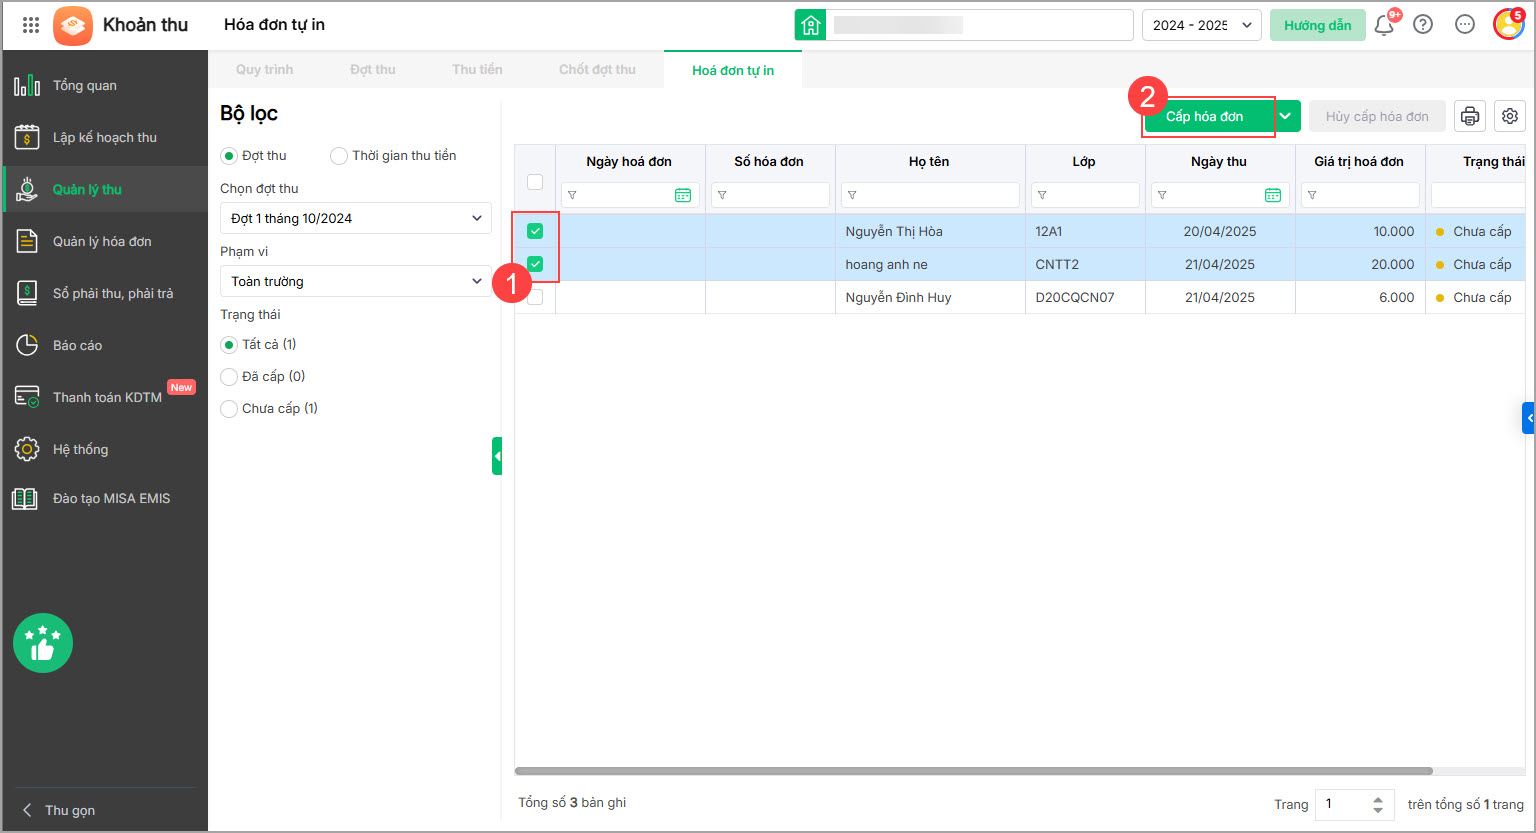1536x833 pixels.
Task: Open the notifications bell icon
Action: pos(1384,25)
